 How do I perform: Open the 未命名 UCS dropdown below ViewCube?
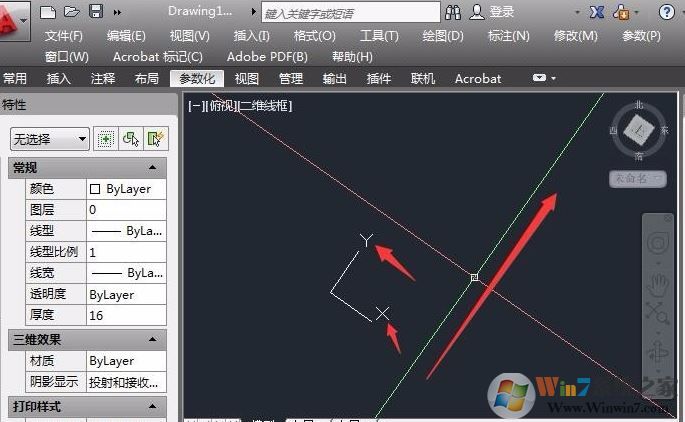[638, 179]
